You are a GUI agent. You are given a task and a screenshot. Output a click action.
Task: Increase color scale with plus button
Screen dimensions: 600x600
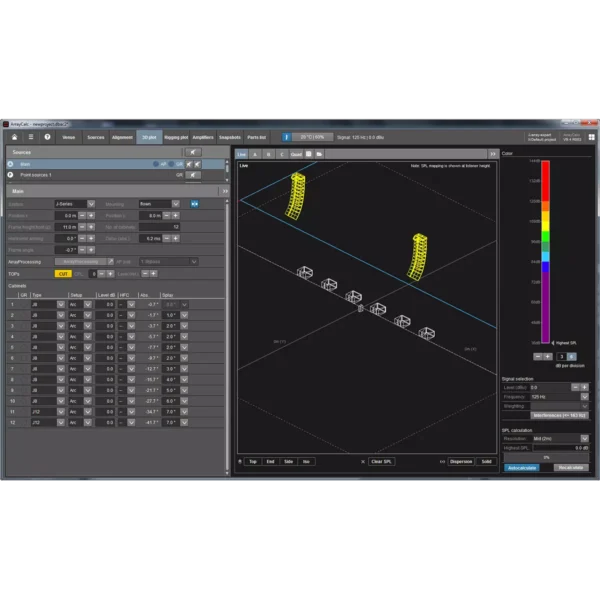[x=548, y=357]
